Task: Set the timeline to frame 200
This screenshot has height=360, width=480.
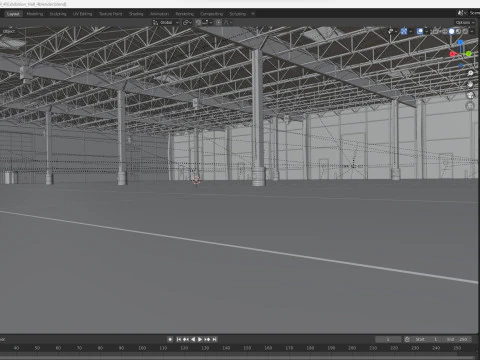Action: 352,348
